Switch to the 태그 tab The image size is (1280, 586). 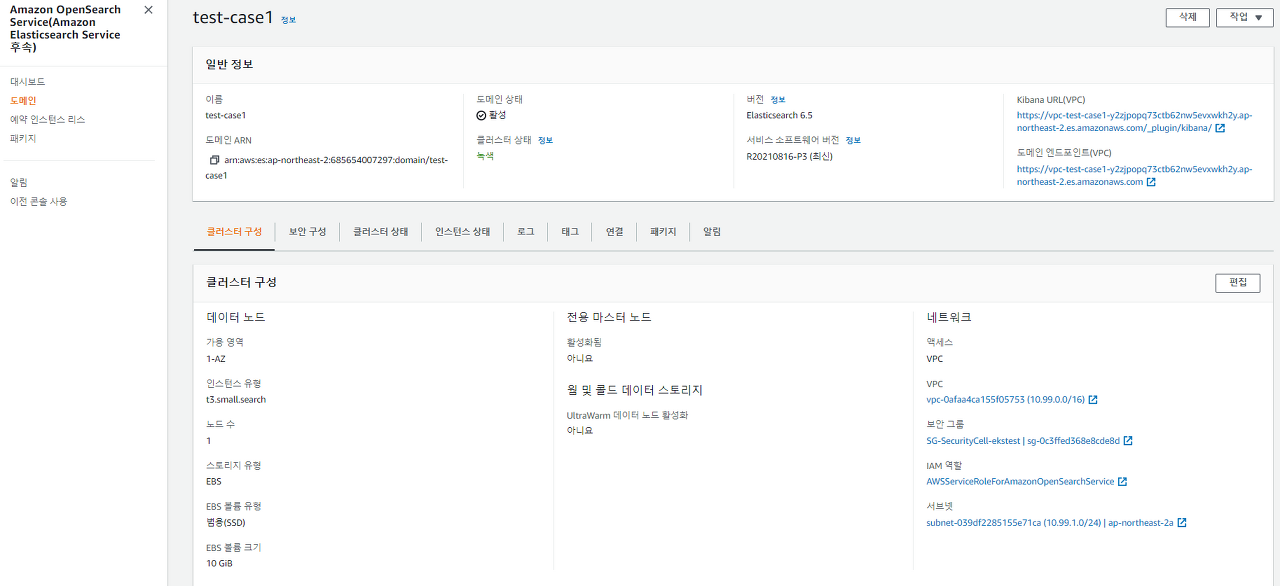point(569,232)
